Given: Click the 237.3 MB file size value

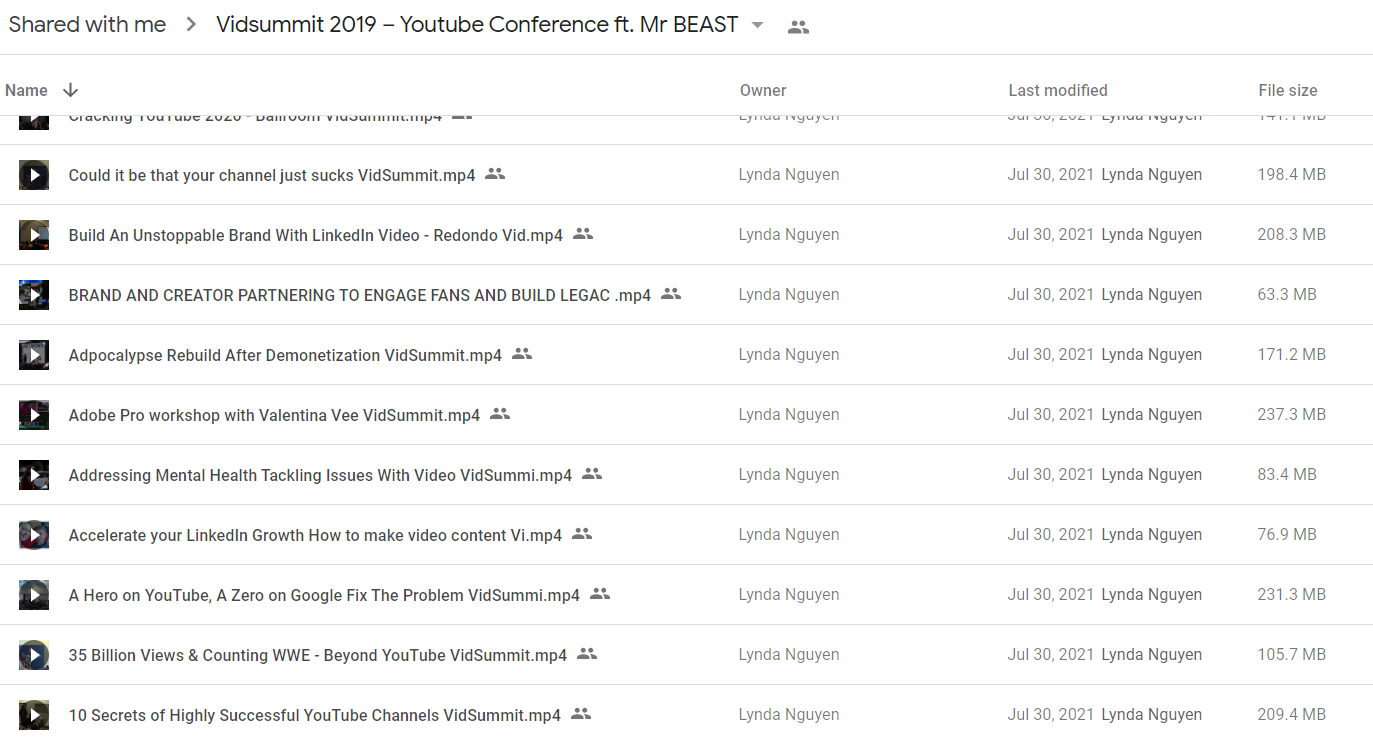Looking at the screenshot, I should tap(1292, 415).
